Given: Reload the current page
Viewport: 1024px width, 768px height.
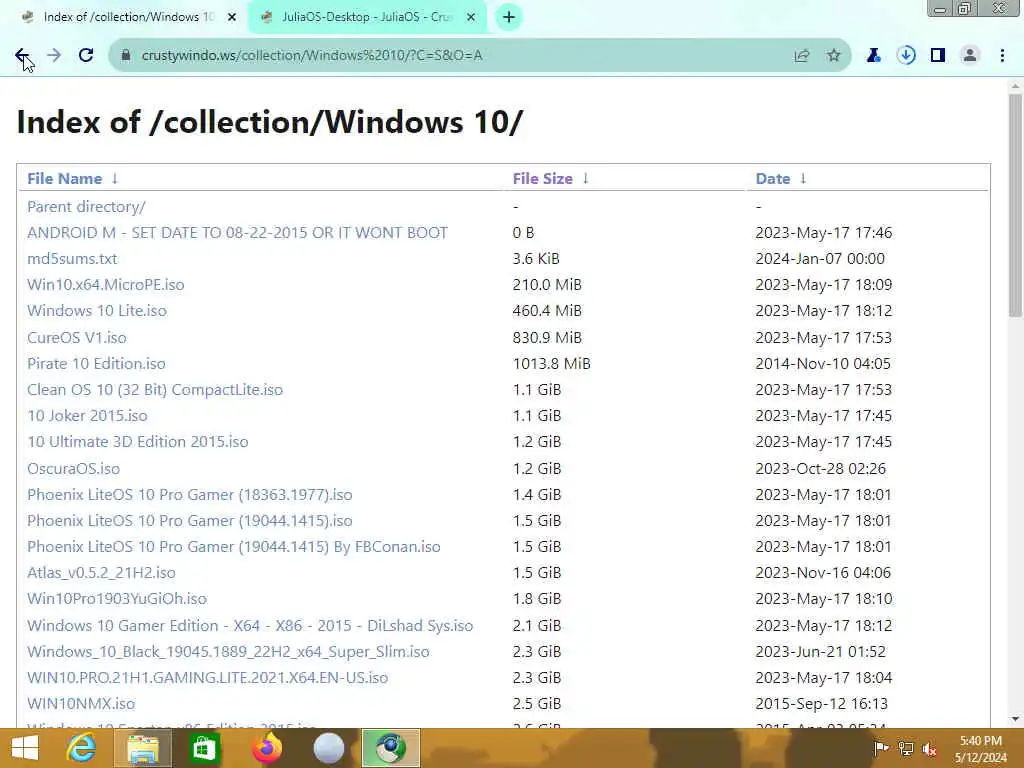Looking at the screenshot, I should point(86,56).
